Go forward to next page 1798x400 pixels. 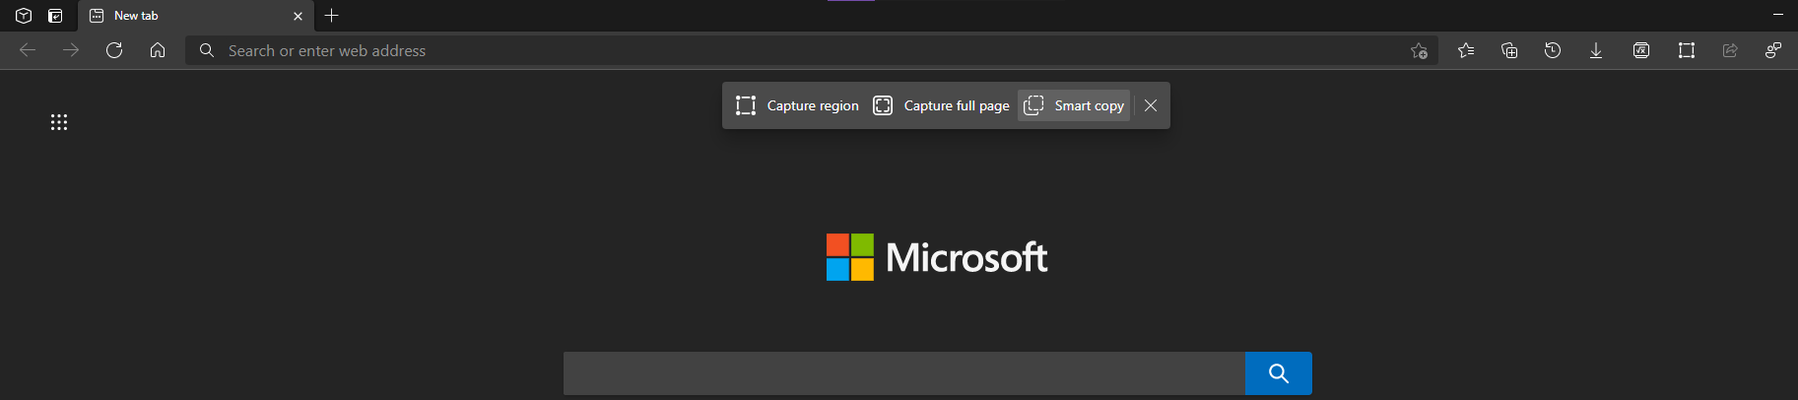(x=71, y=50)
